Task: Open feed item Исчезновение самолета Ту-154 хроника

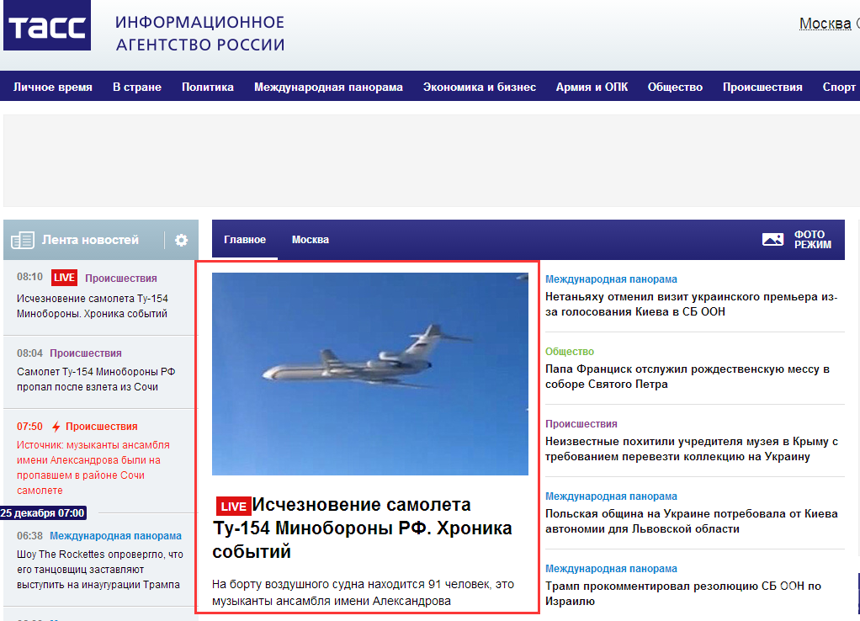Action: pos(92,306)
